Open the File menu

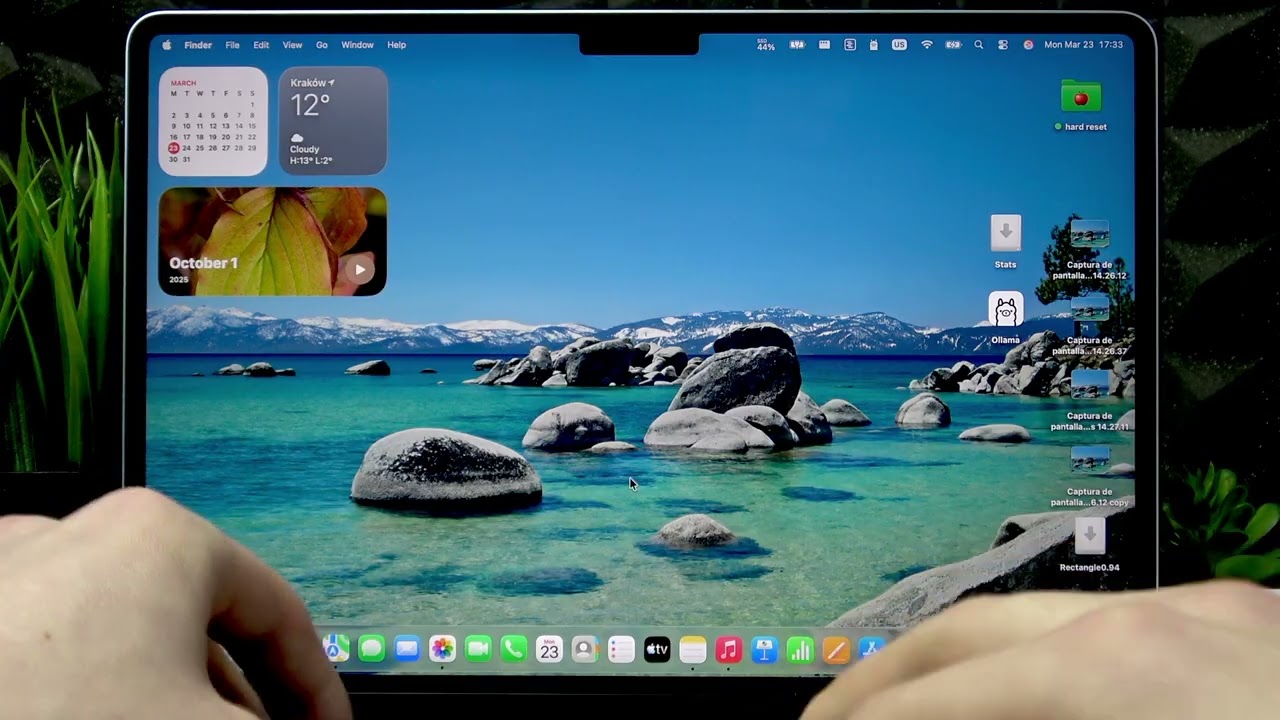pos(232,45)
